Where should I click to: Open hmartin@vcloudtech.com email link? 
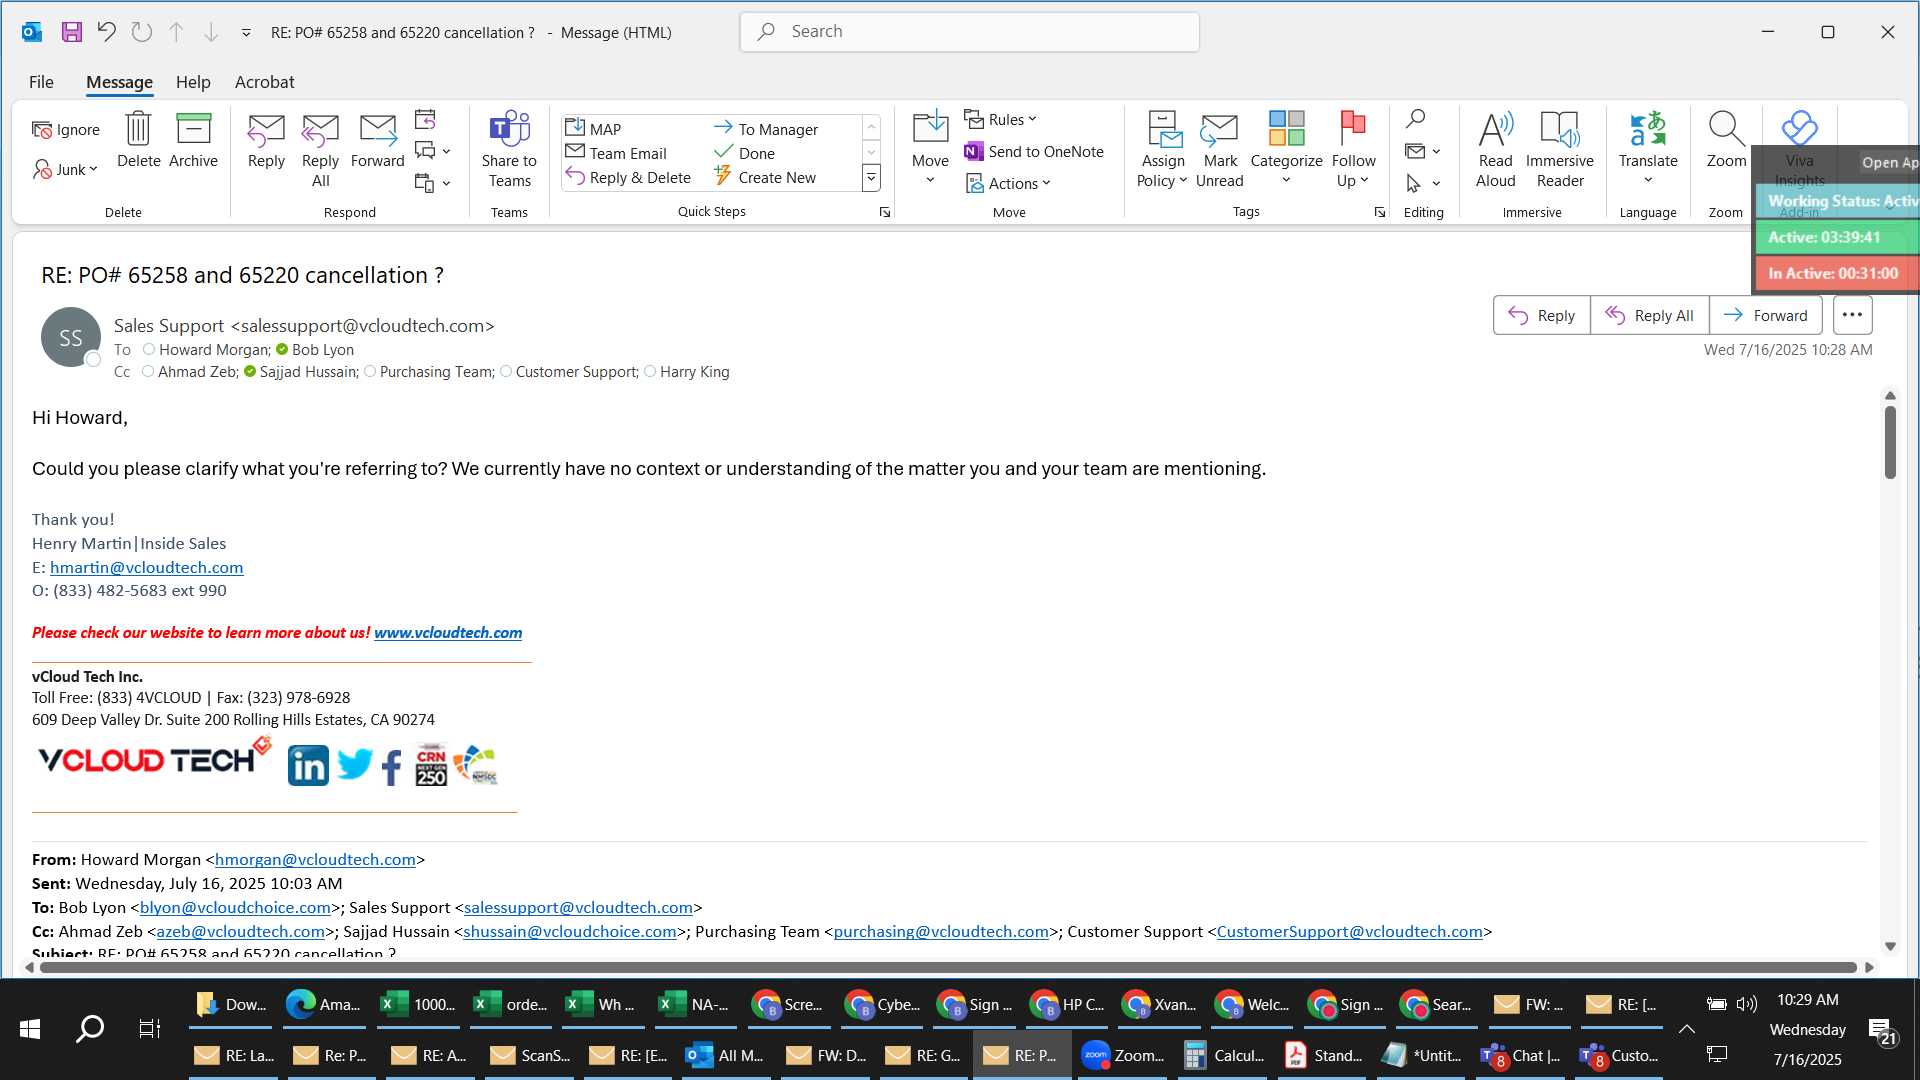tap(147, 567)
